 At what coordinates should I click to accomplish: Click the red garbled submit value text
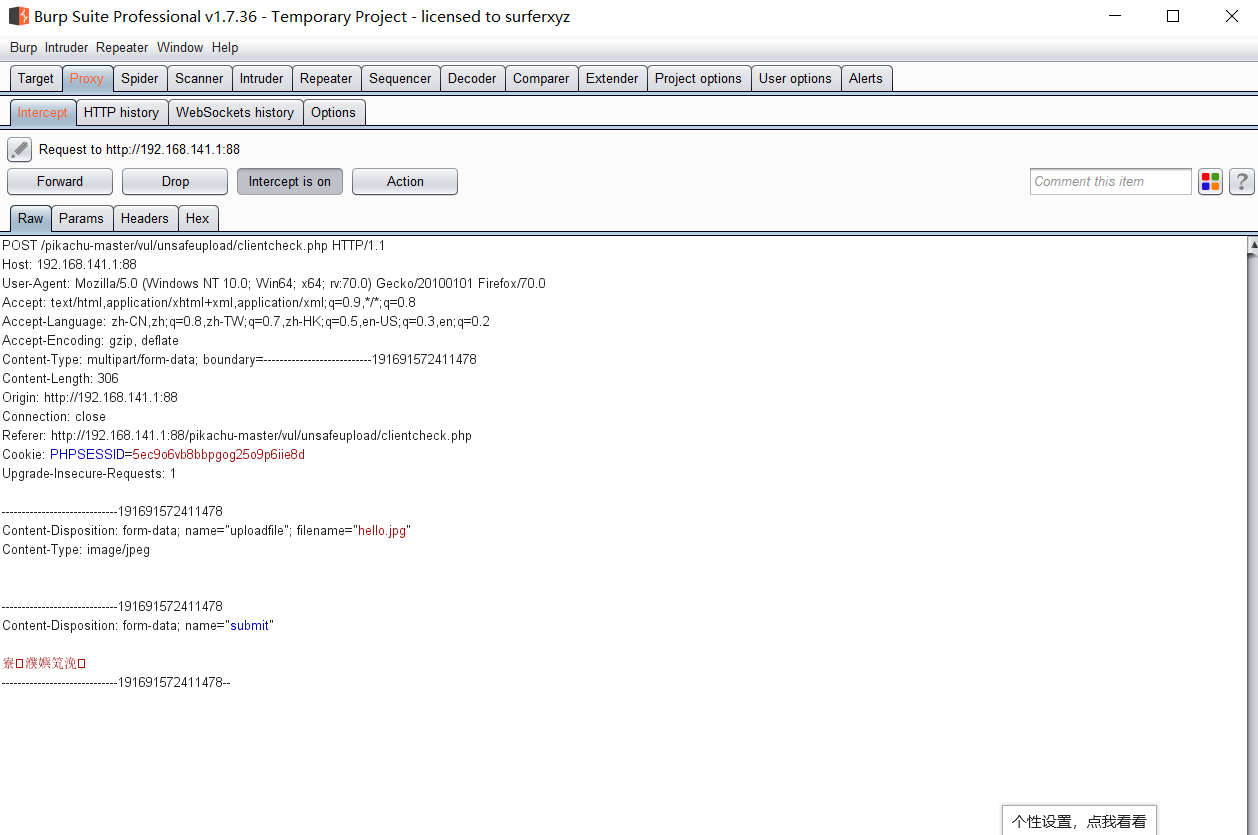45,663
